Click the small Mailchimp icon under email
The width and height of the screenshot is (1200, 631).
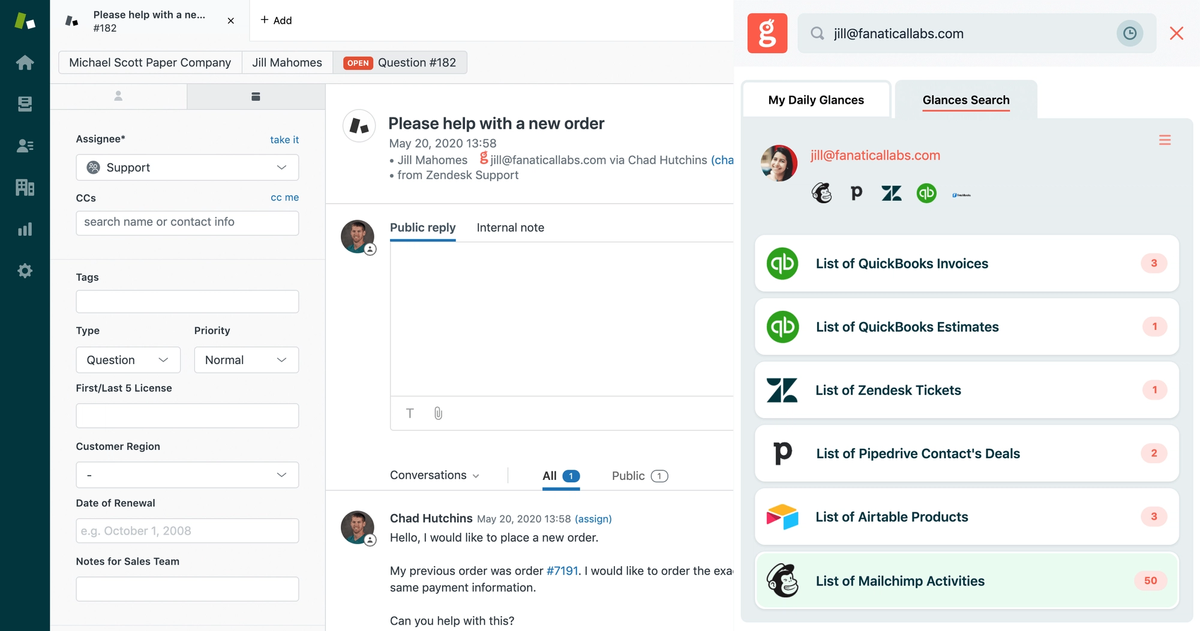point(822,193)
